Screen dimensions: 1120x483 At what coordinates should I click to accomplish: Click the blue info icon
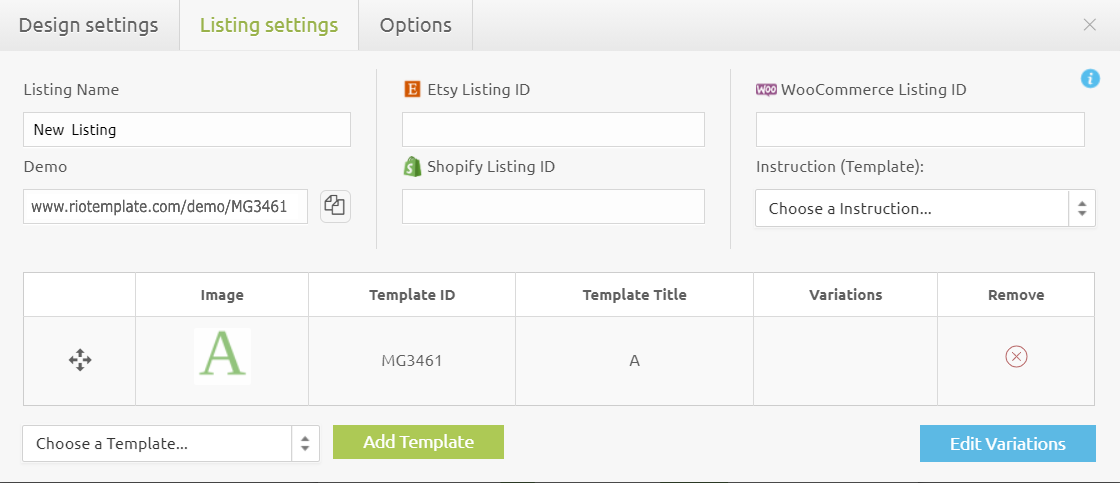click(x=1090, y=79)
